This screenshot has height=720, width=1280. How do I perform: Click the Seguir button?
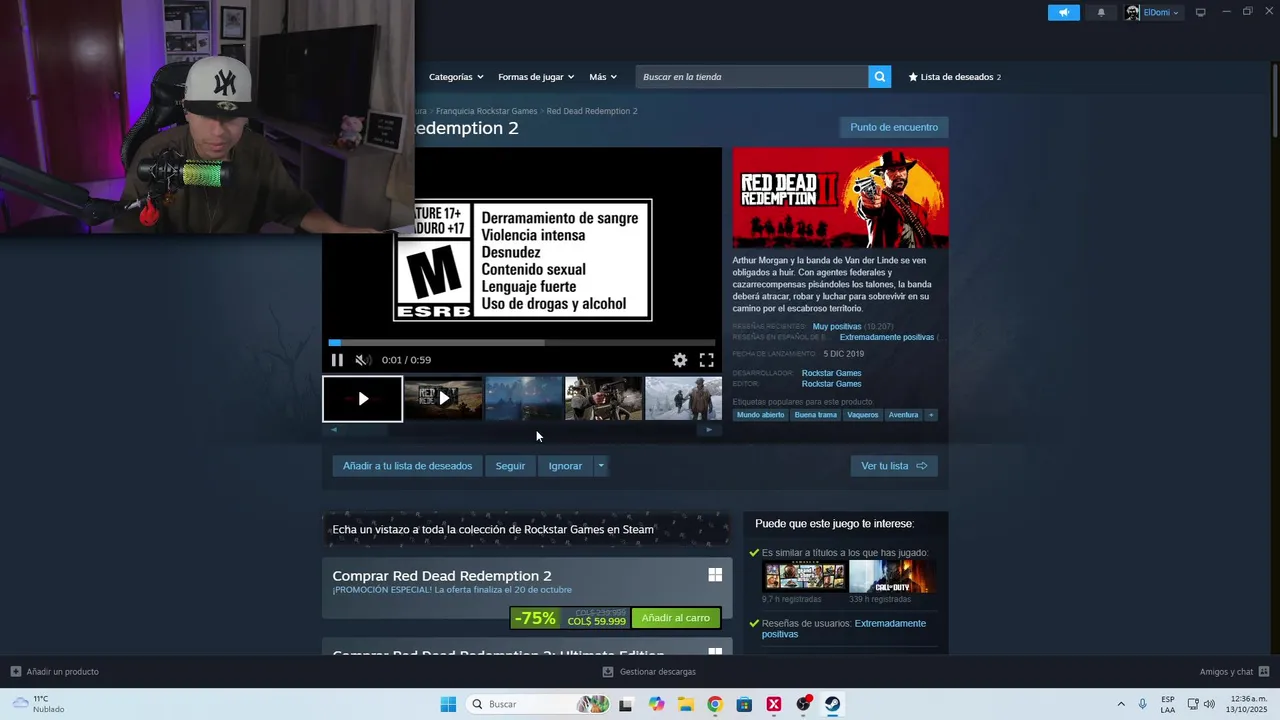coord(510,466)
